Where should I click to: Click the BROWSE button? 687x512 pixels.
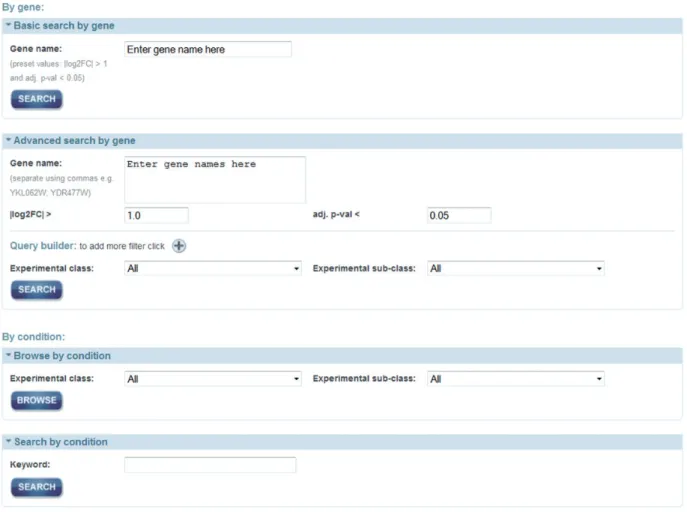coord(37,400)
